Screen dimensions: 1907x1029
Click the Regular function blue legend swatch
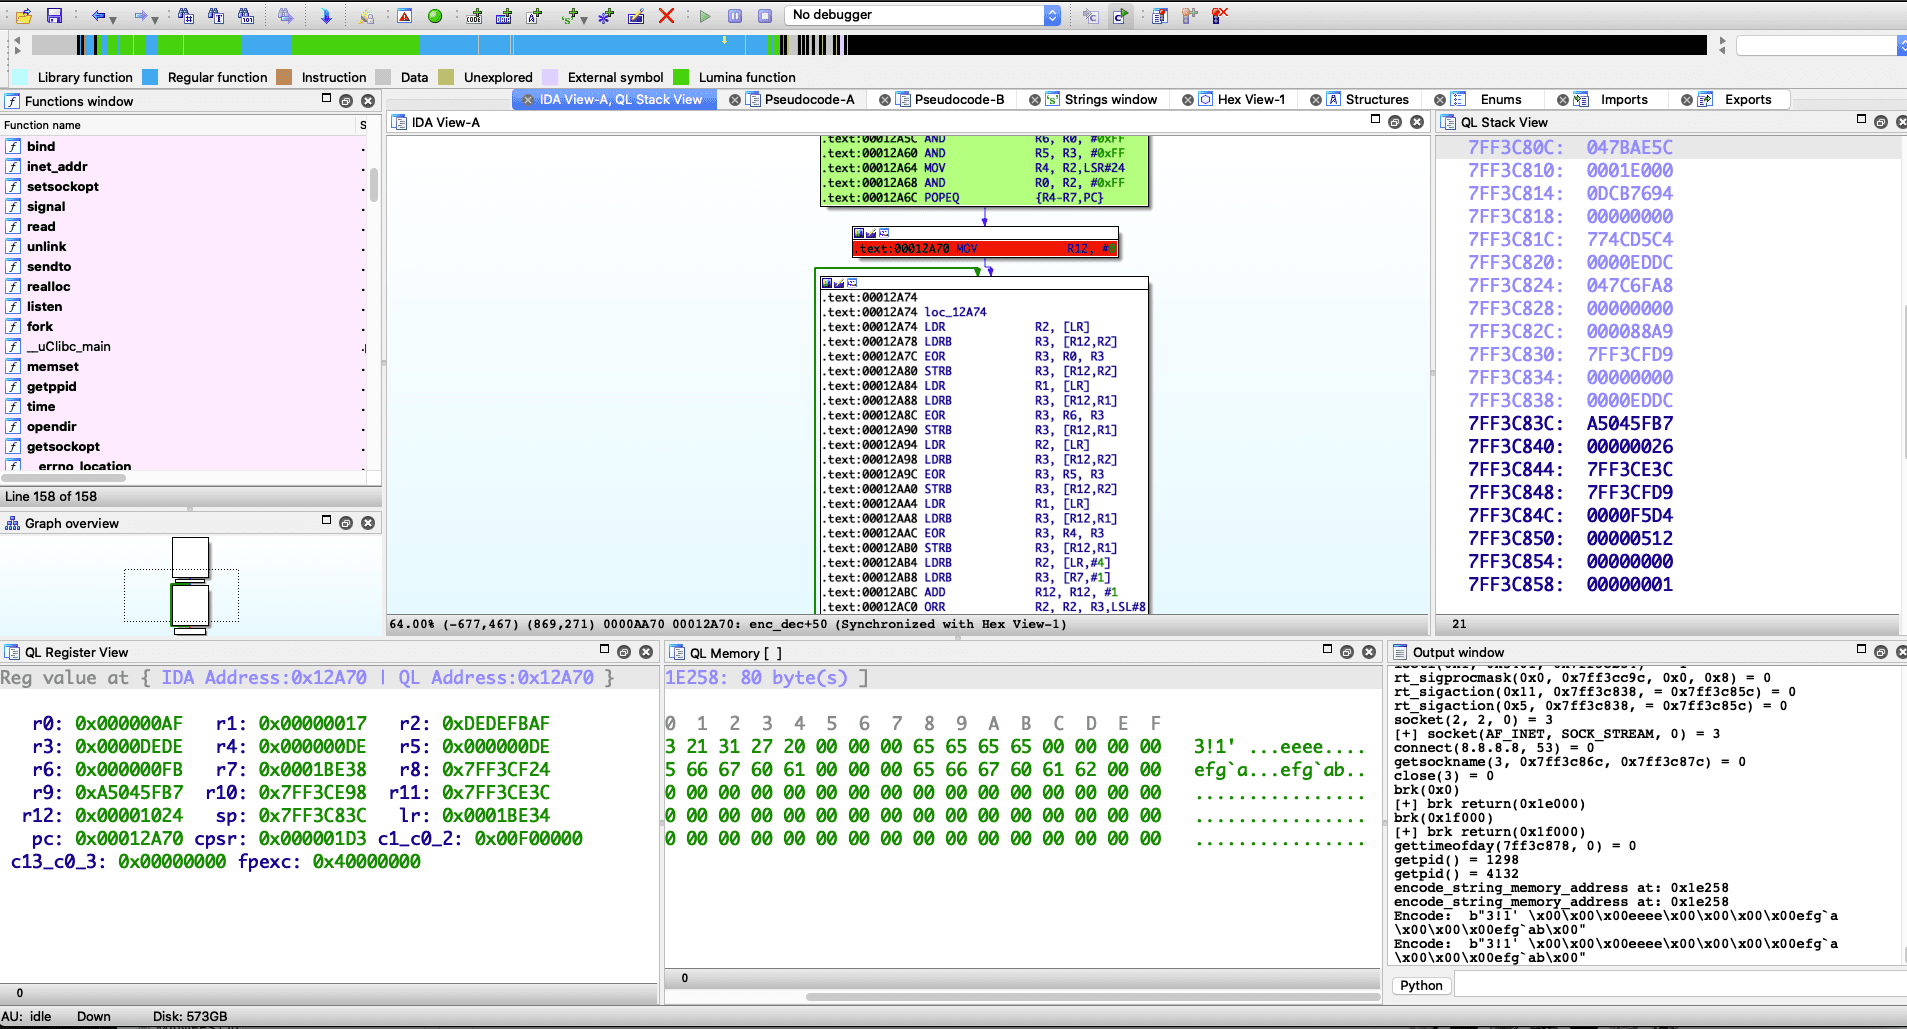point(150,77)
